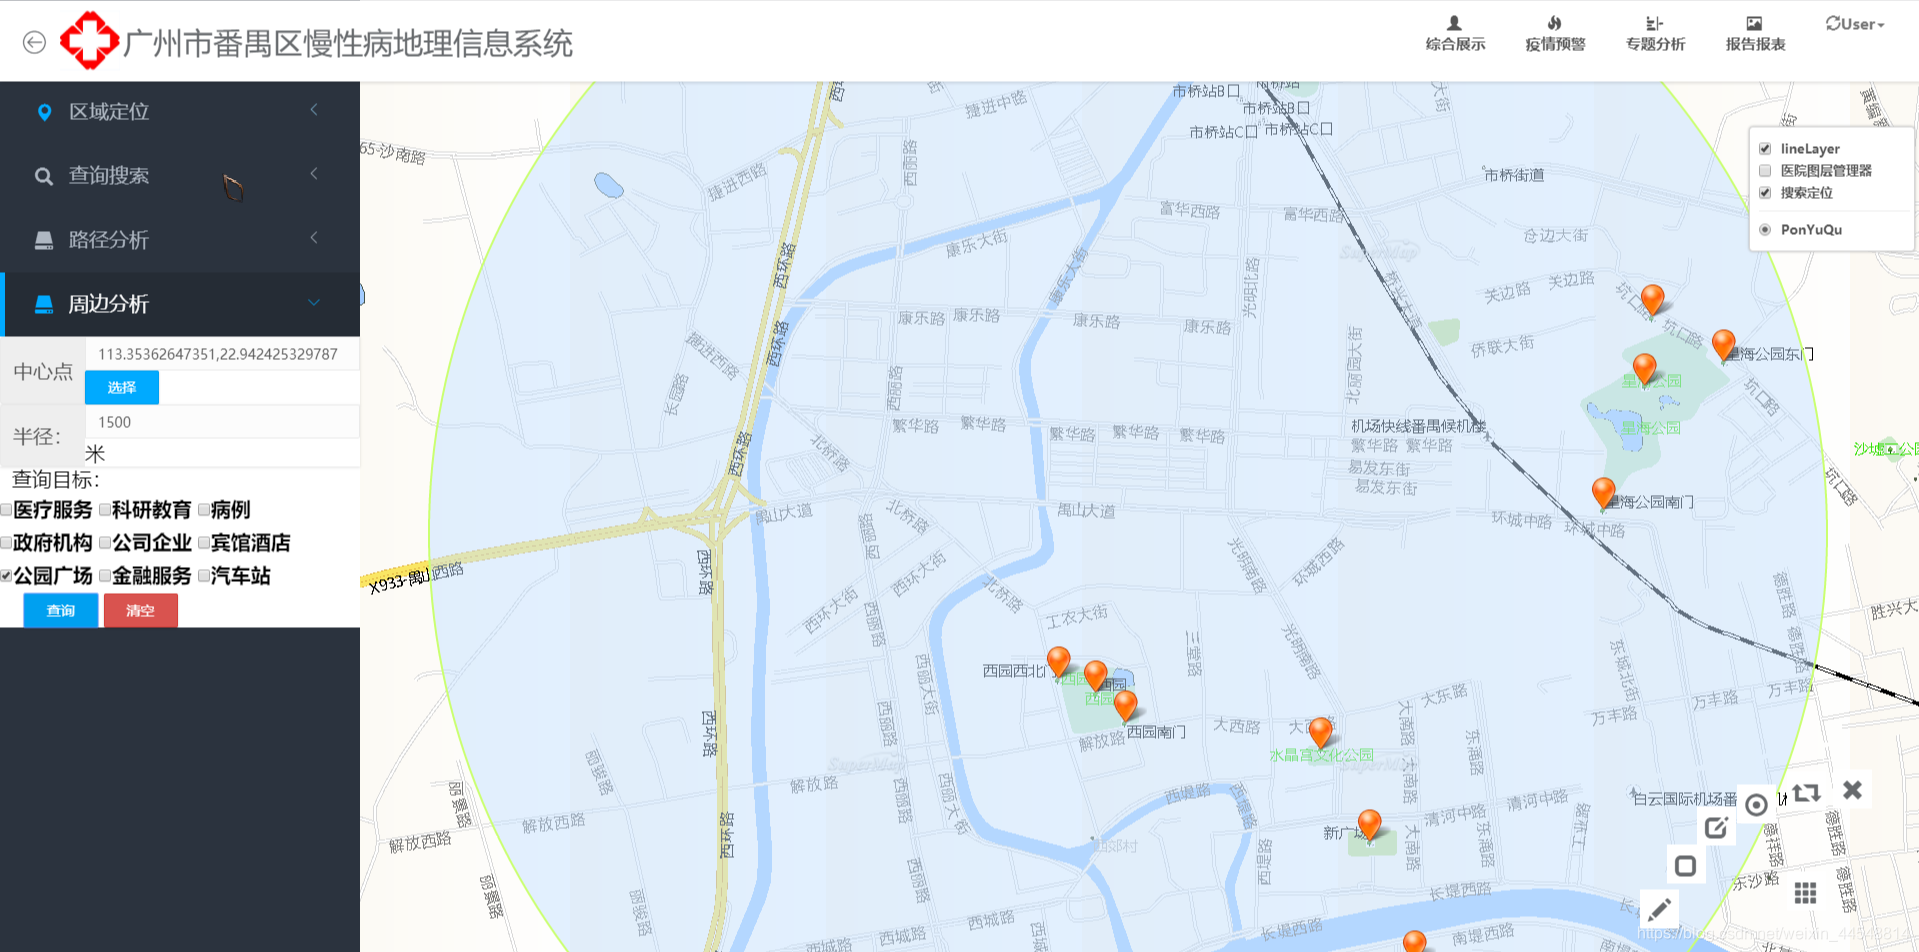Click the 查询搜索 magnifier icon
The image size is (1919, 952).
44,176
